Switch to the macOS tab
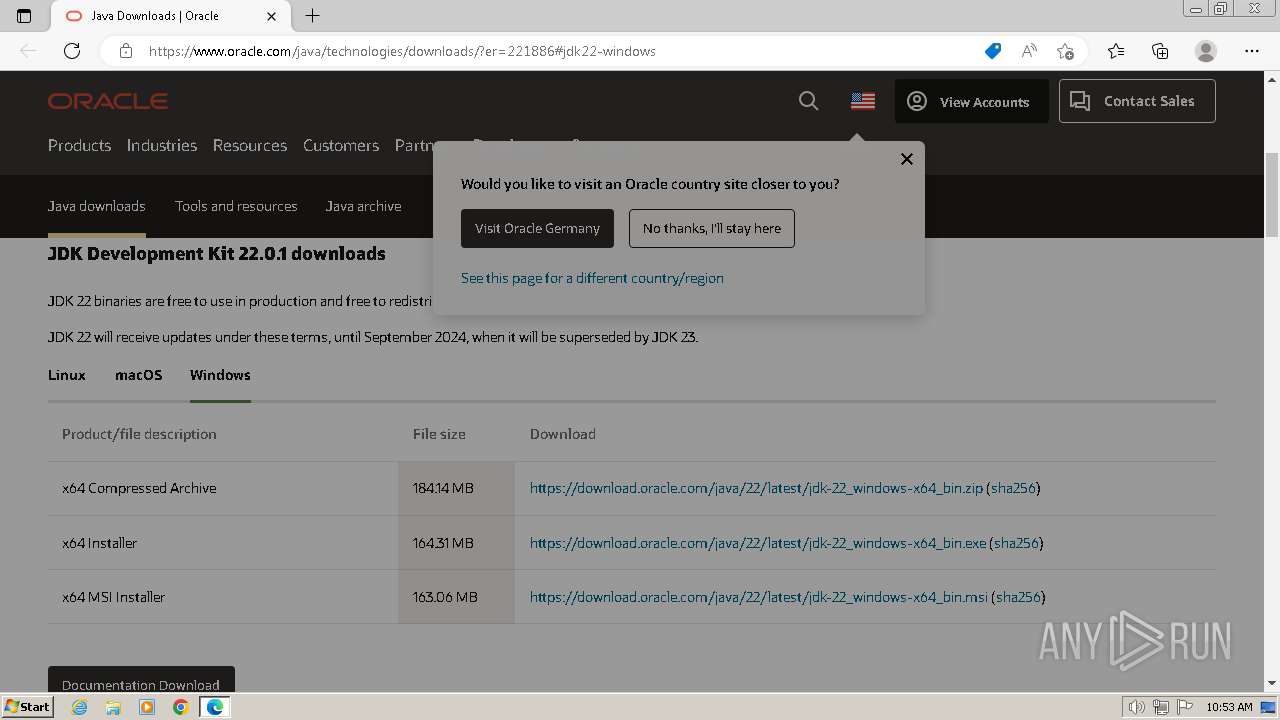 pyautogui.click(x=139, y=375)
